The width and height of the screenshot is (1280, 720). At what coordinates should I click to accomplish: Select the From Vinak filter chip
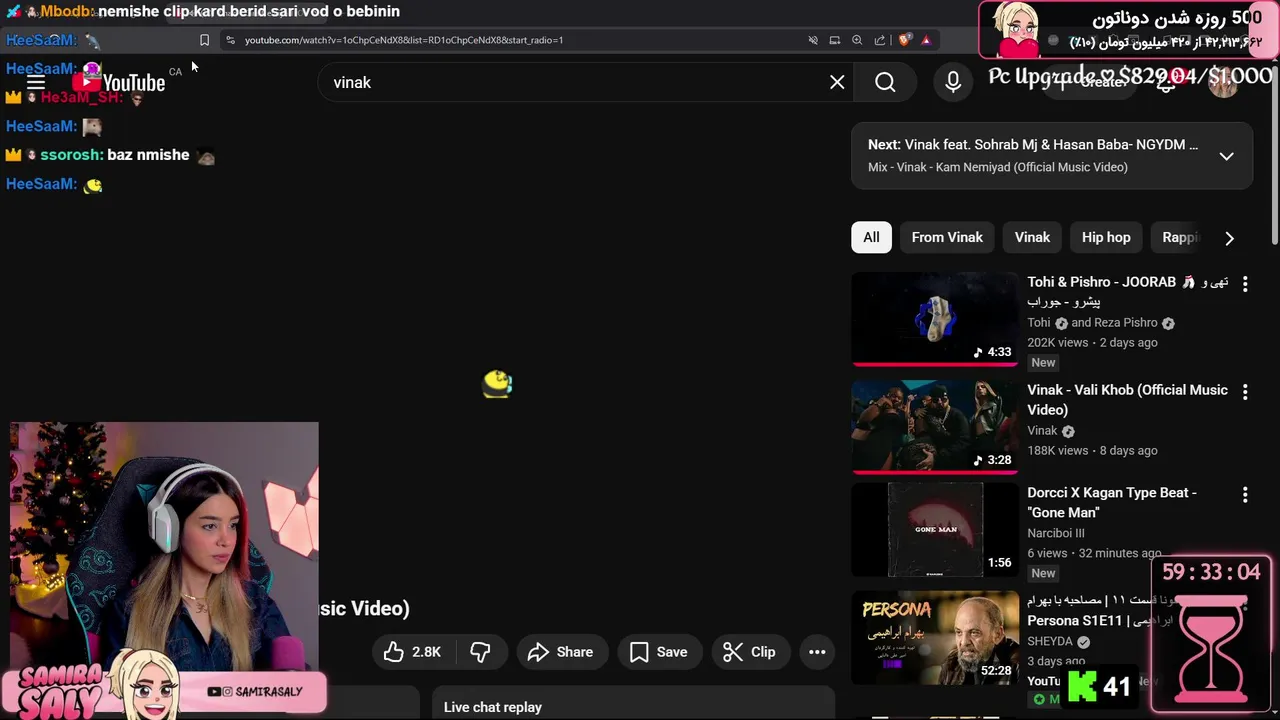947,237
